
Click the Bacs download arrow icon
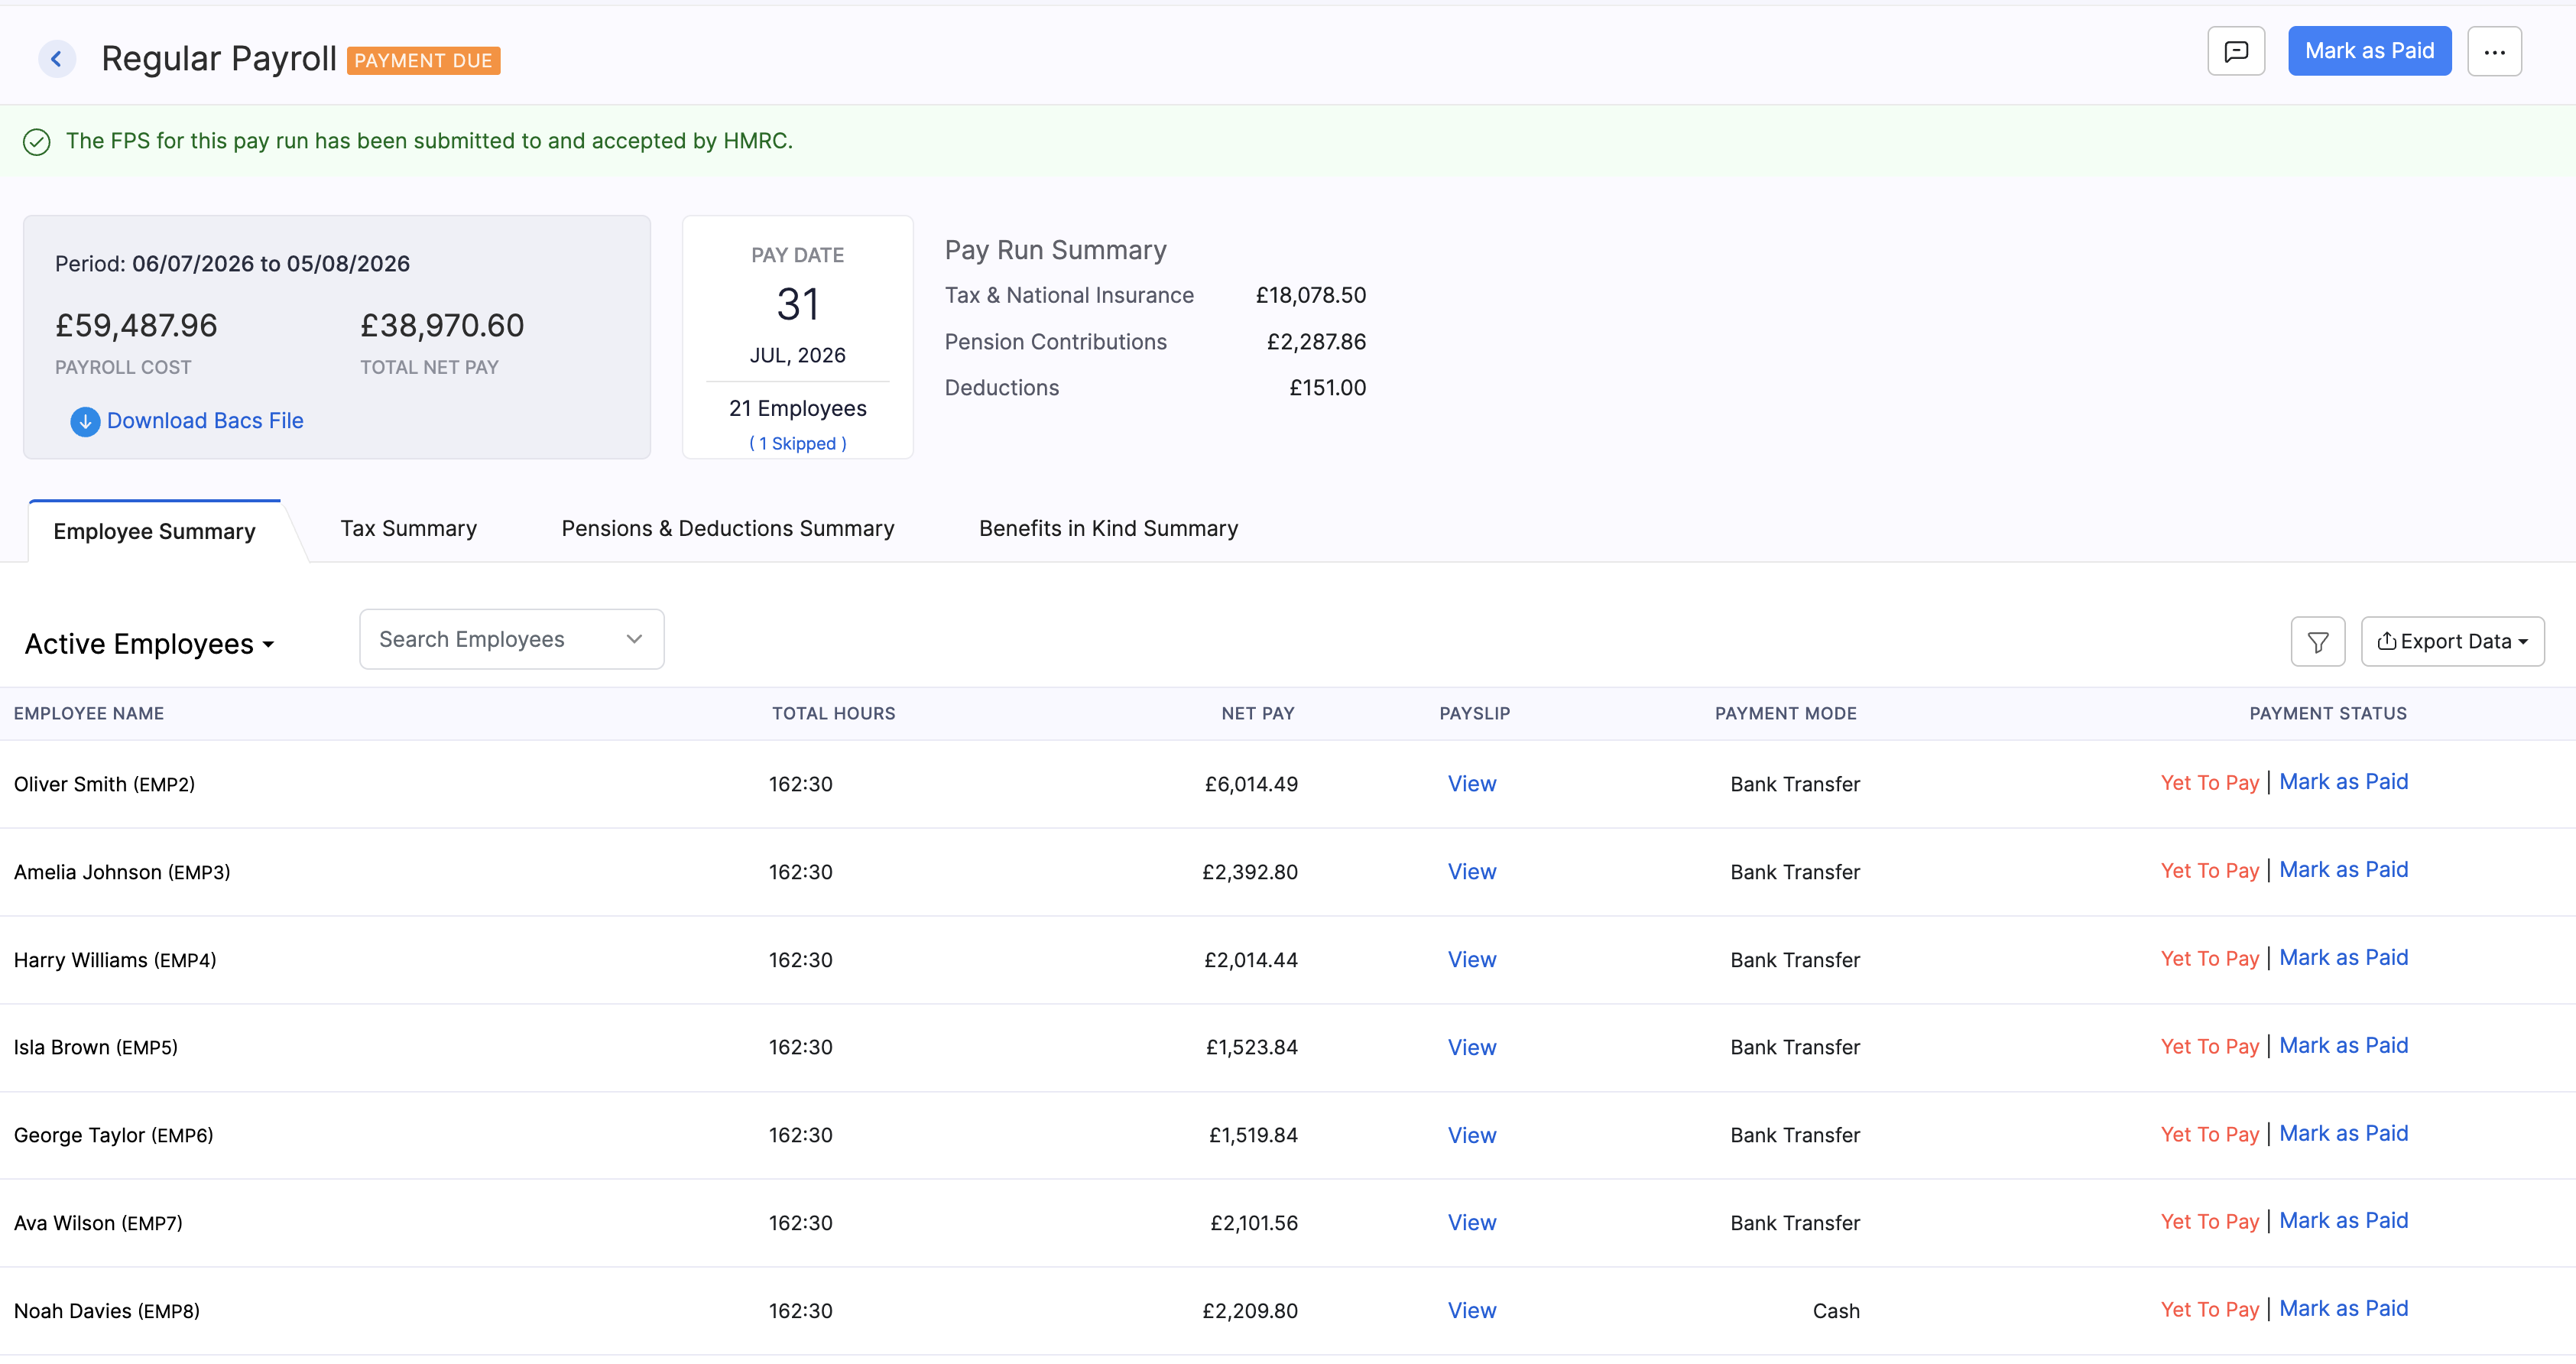(85, 421)
